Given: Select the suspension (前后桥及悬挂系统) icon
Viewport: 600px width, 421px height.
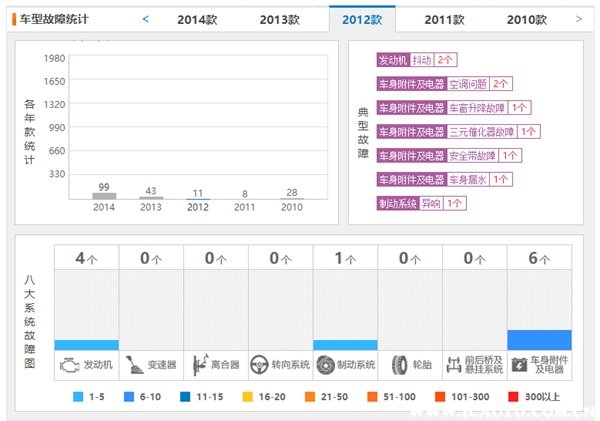Looking at the screenshot, I should [x=456, y=365].
